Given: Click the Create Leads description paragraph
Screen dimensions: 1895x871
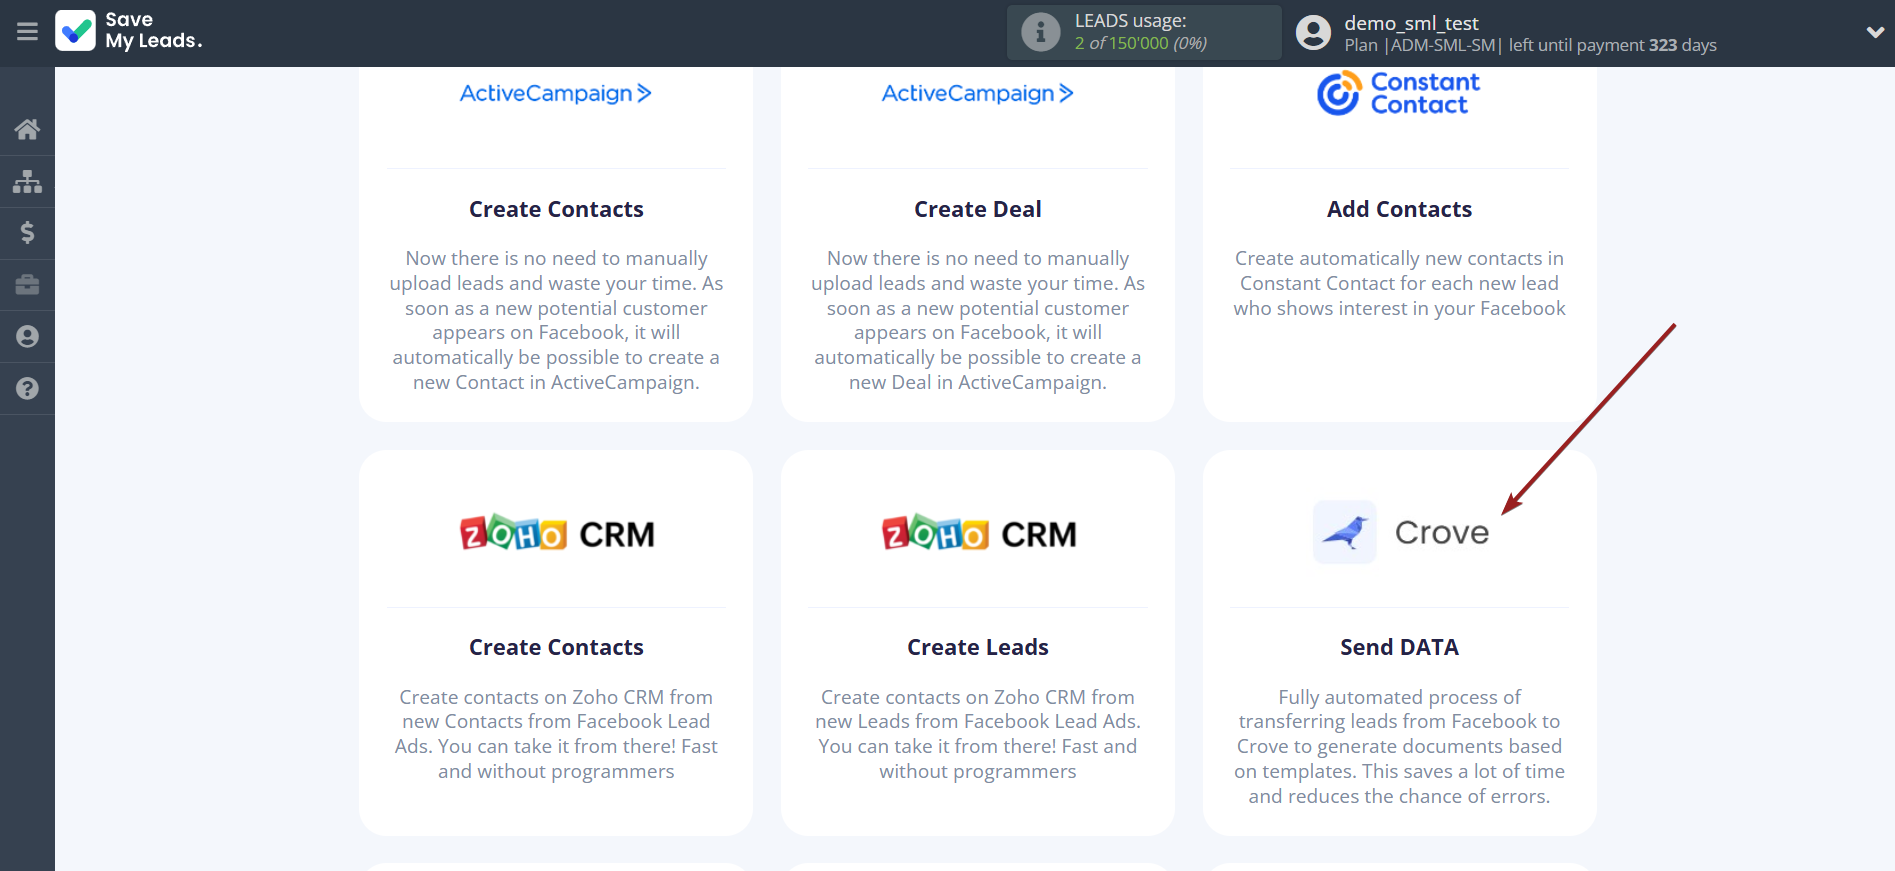Looking at the screenshot, I should (978, 734).
